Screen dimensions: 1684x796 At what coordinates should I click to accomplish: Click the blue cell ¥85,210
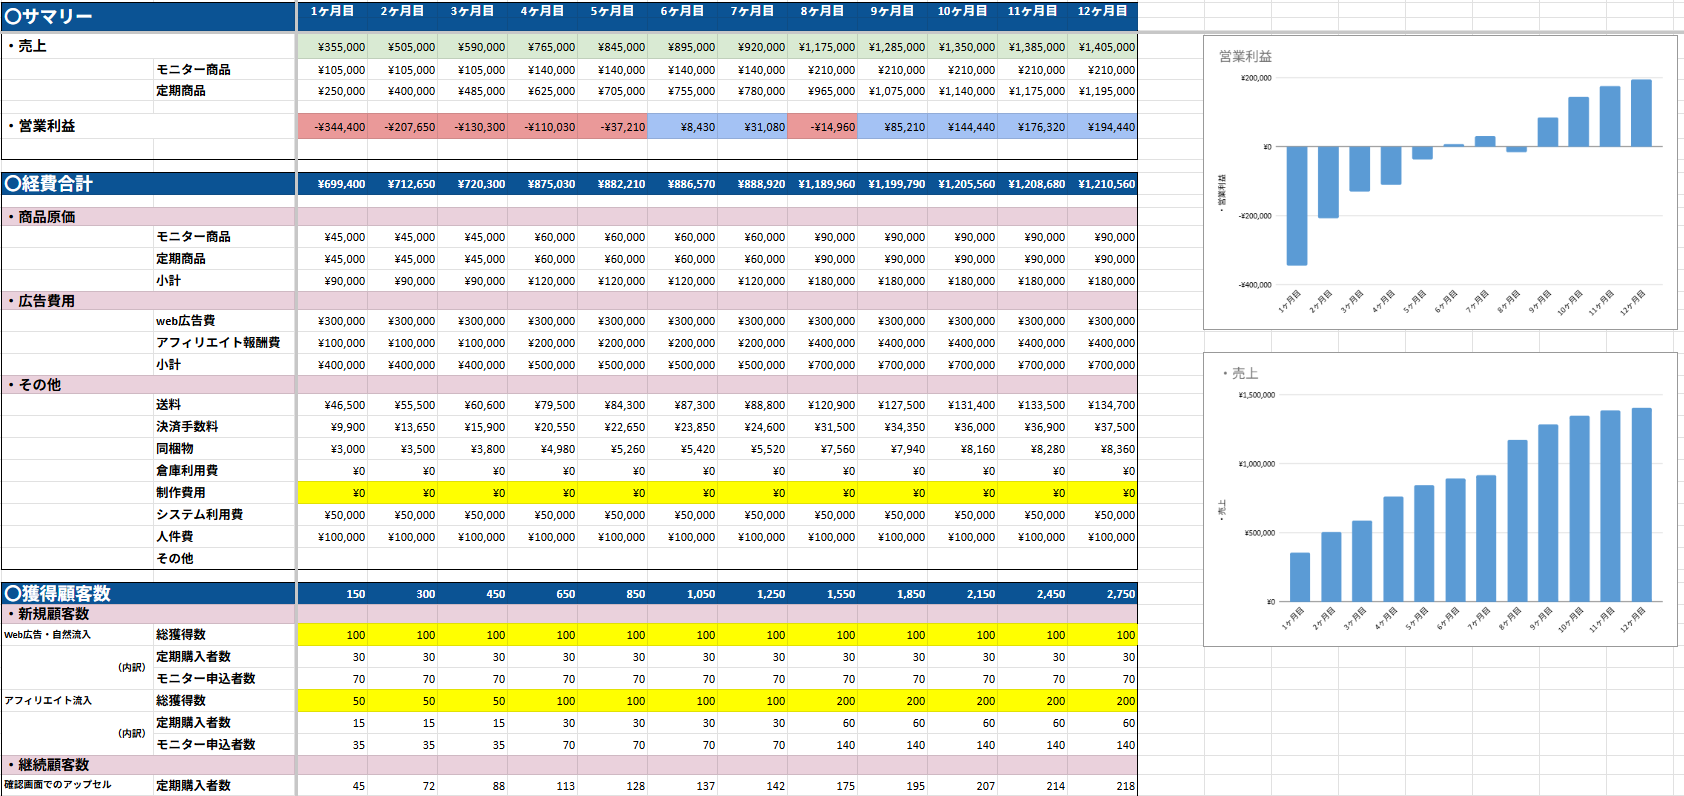pos(892,127)
